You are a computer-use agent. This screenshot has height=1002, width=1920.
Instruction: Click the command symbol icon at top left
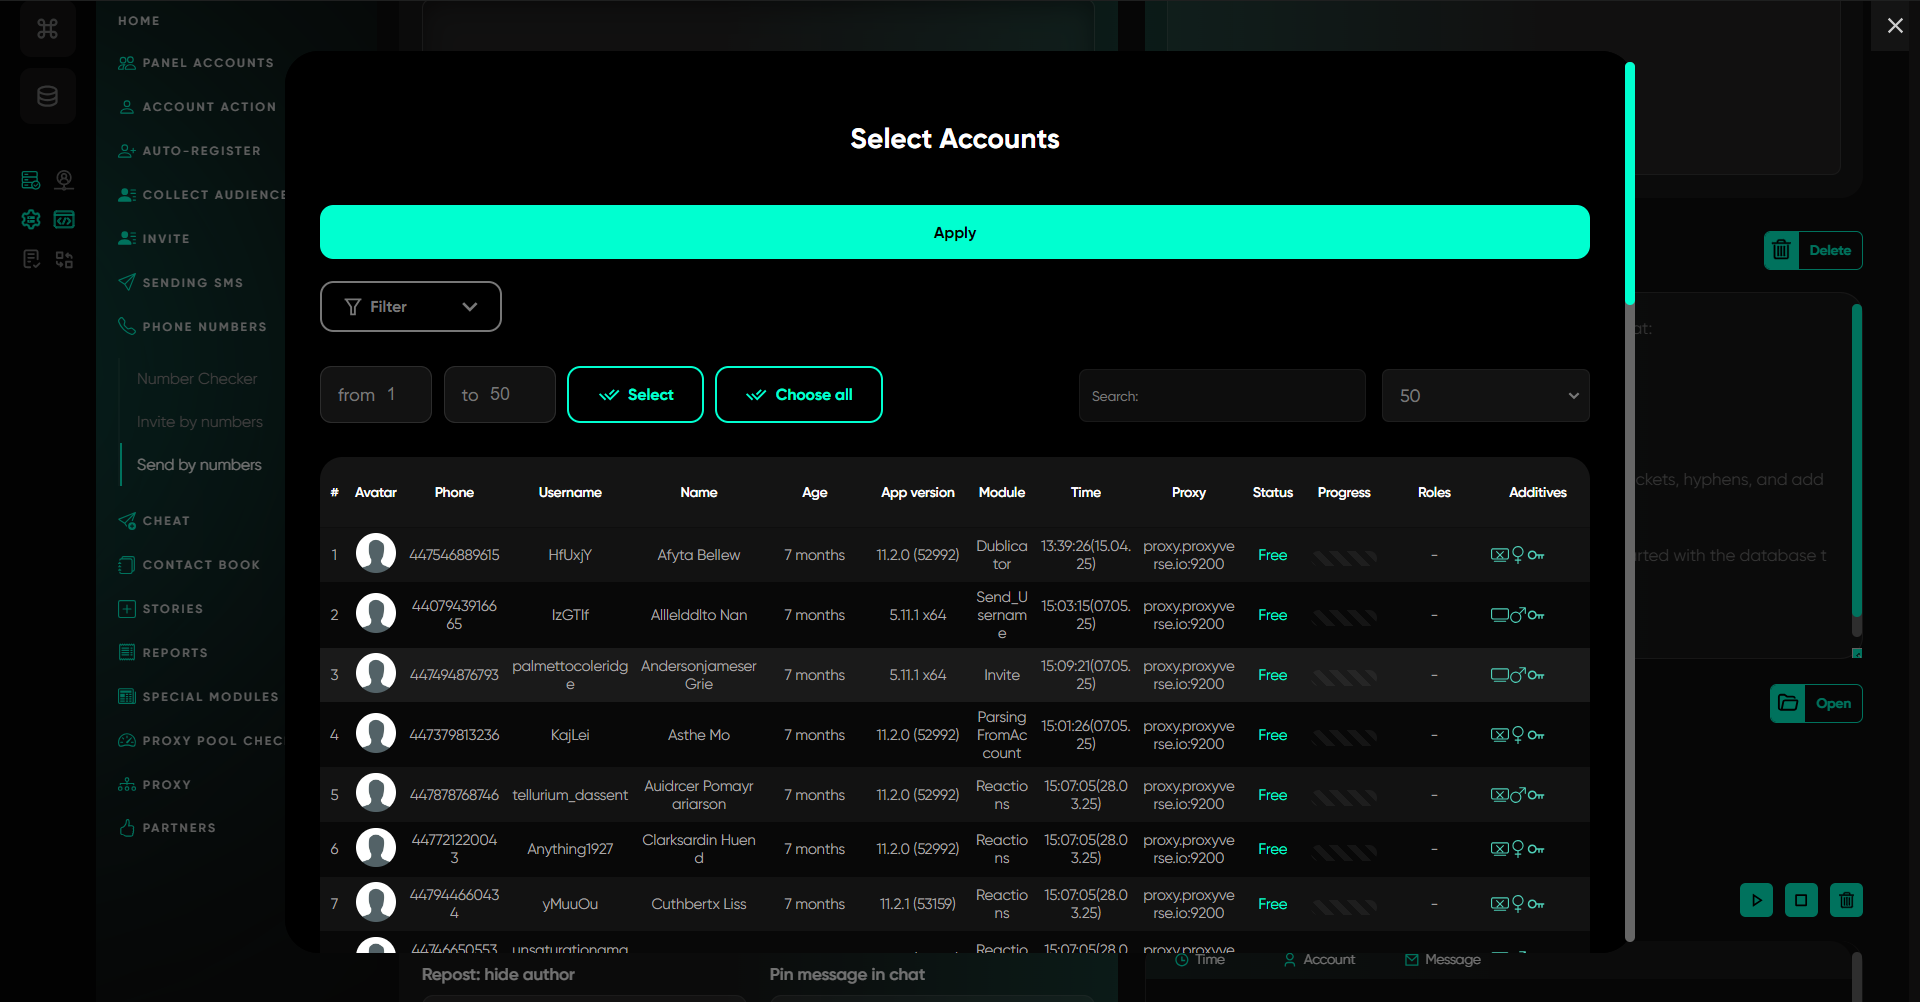[x=47, y=29]
